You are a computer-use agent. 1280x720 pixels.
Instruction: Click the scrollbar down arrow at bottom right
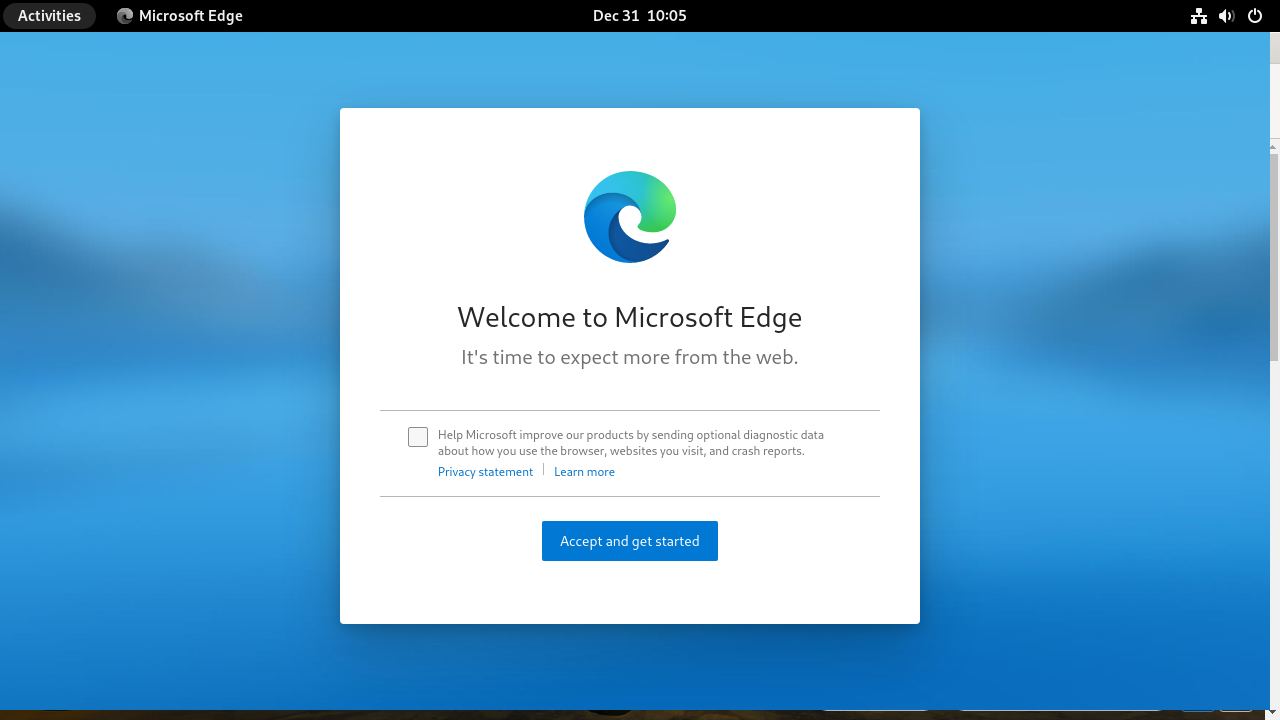1272,712
